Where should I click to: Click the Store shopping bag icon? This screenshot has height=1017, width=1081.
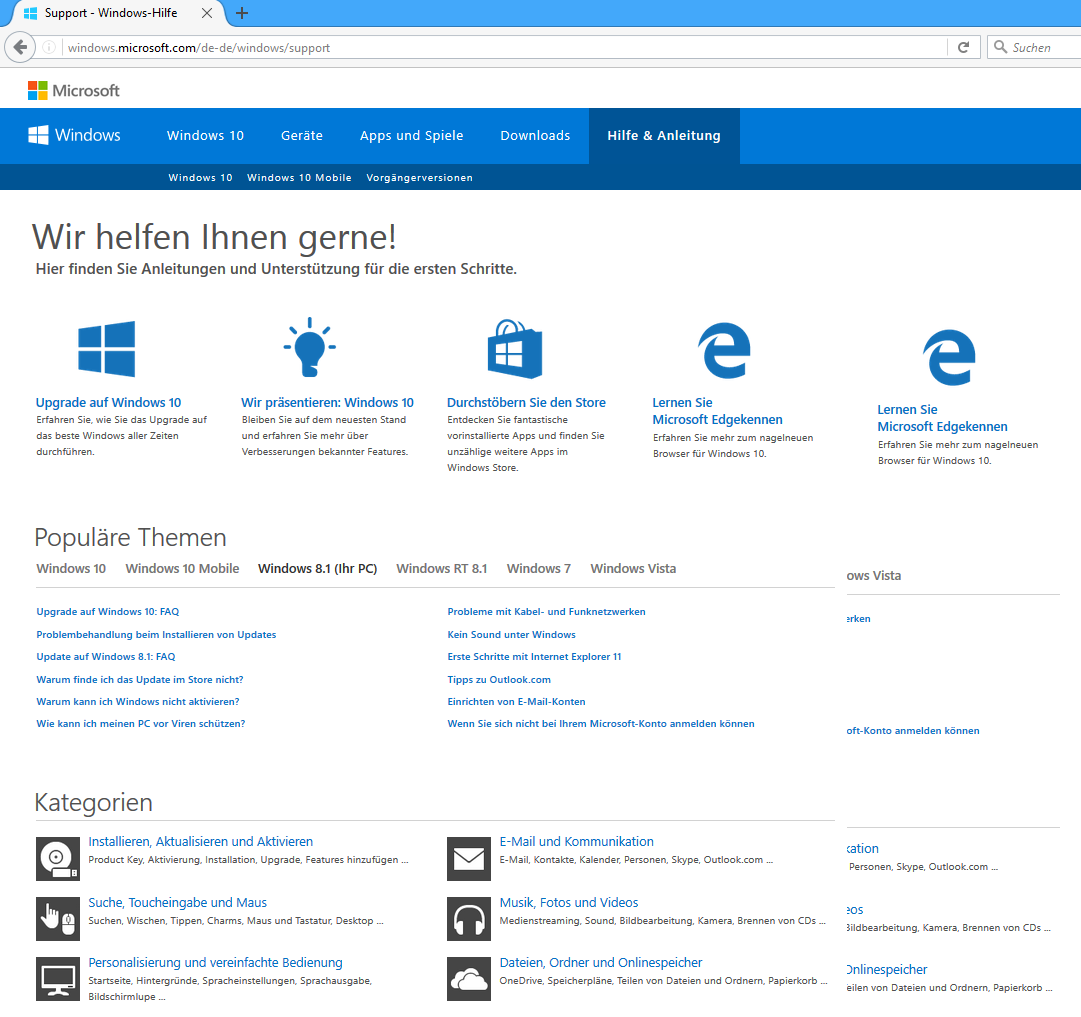coord(515,349)
